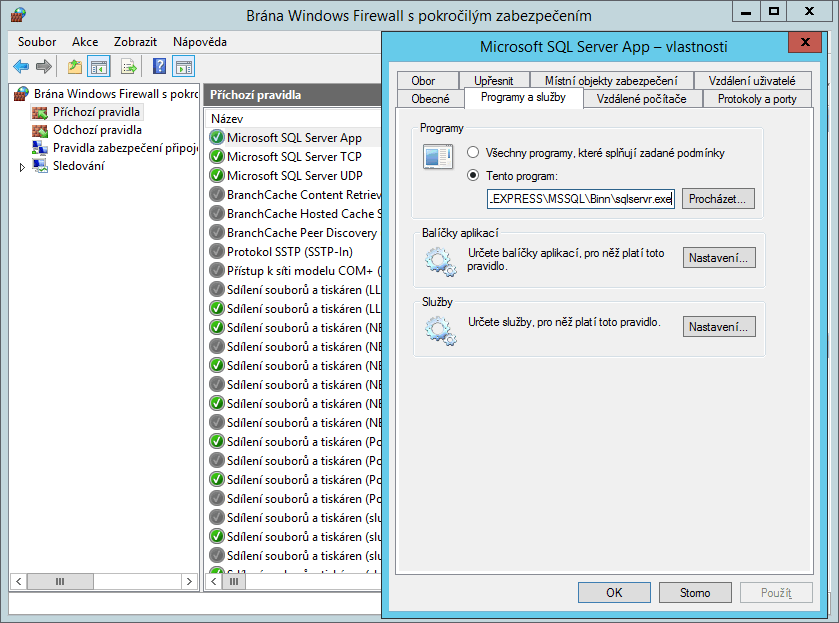
Task: Select the BranchCache Peer Discovery rule icon
Action: [217, 232]
